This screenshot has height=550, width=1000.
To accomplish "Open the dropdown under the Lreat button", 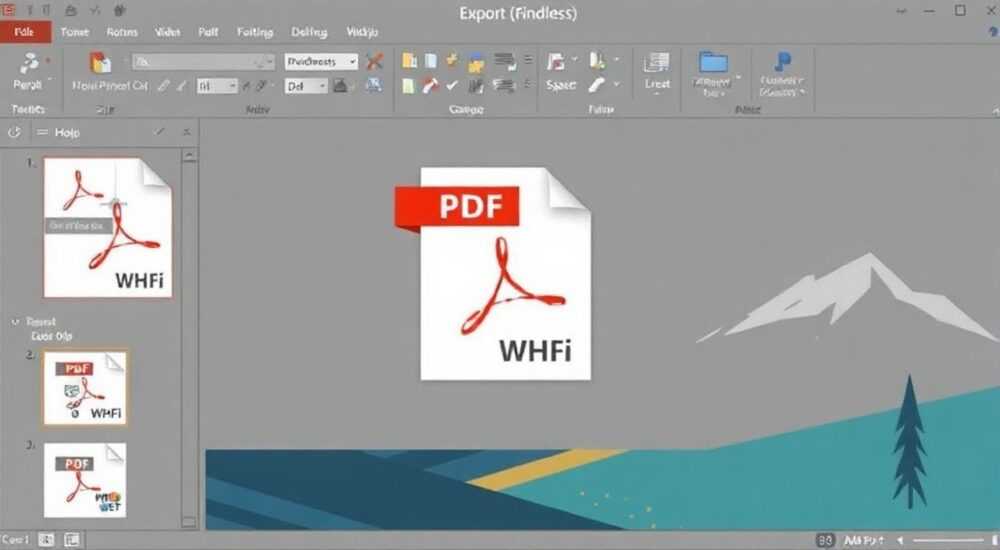I will pyautogui.click(x=656, y=94).
